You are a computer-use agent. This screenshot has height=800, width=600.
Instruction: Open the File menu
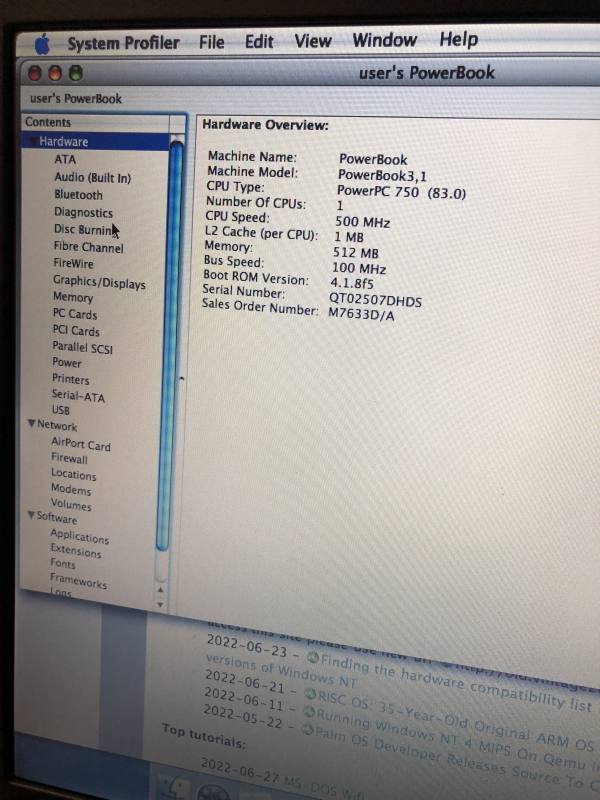pyautogui.click(x=212, y=42)
